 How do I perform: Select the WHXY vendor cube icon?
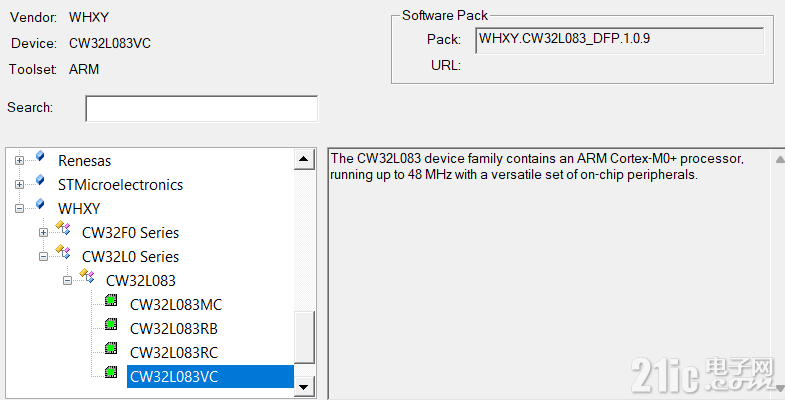pyautogui.click(x=40, y=204)
